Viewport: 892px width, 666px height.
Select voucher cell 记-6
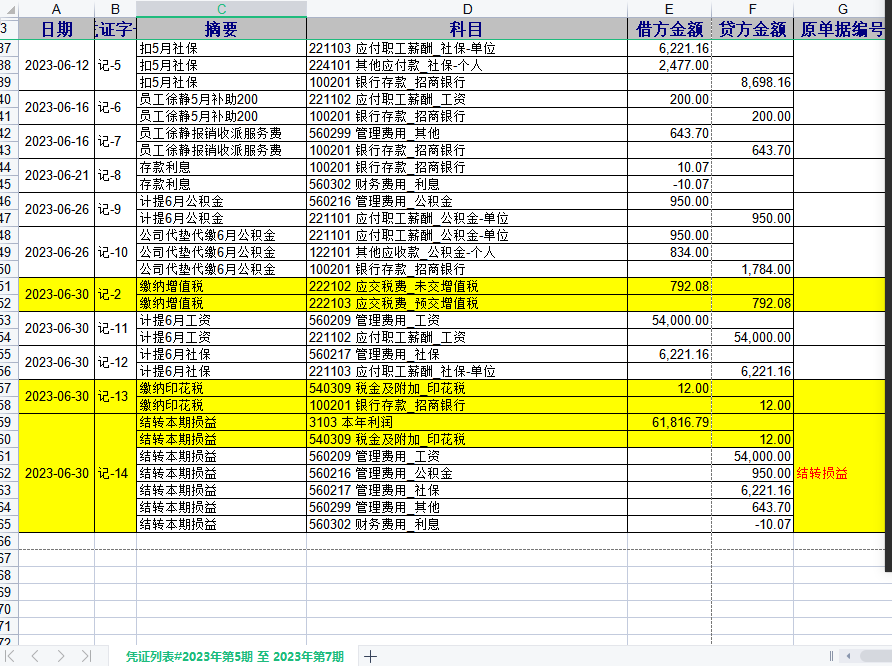coord(115,107)
